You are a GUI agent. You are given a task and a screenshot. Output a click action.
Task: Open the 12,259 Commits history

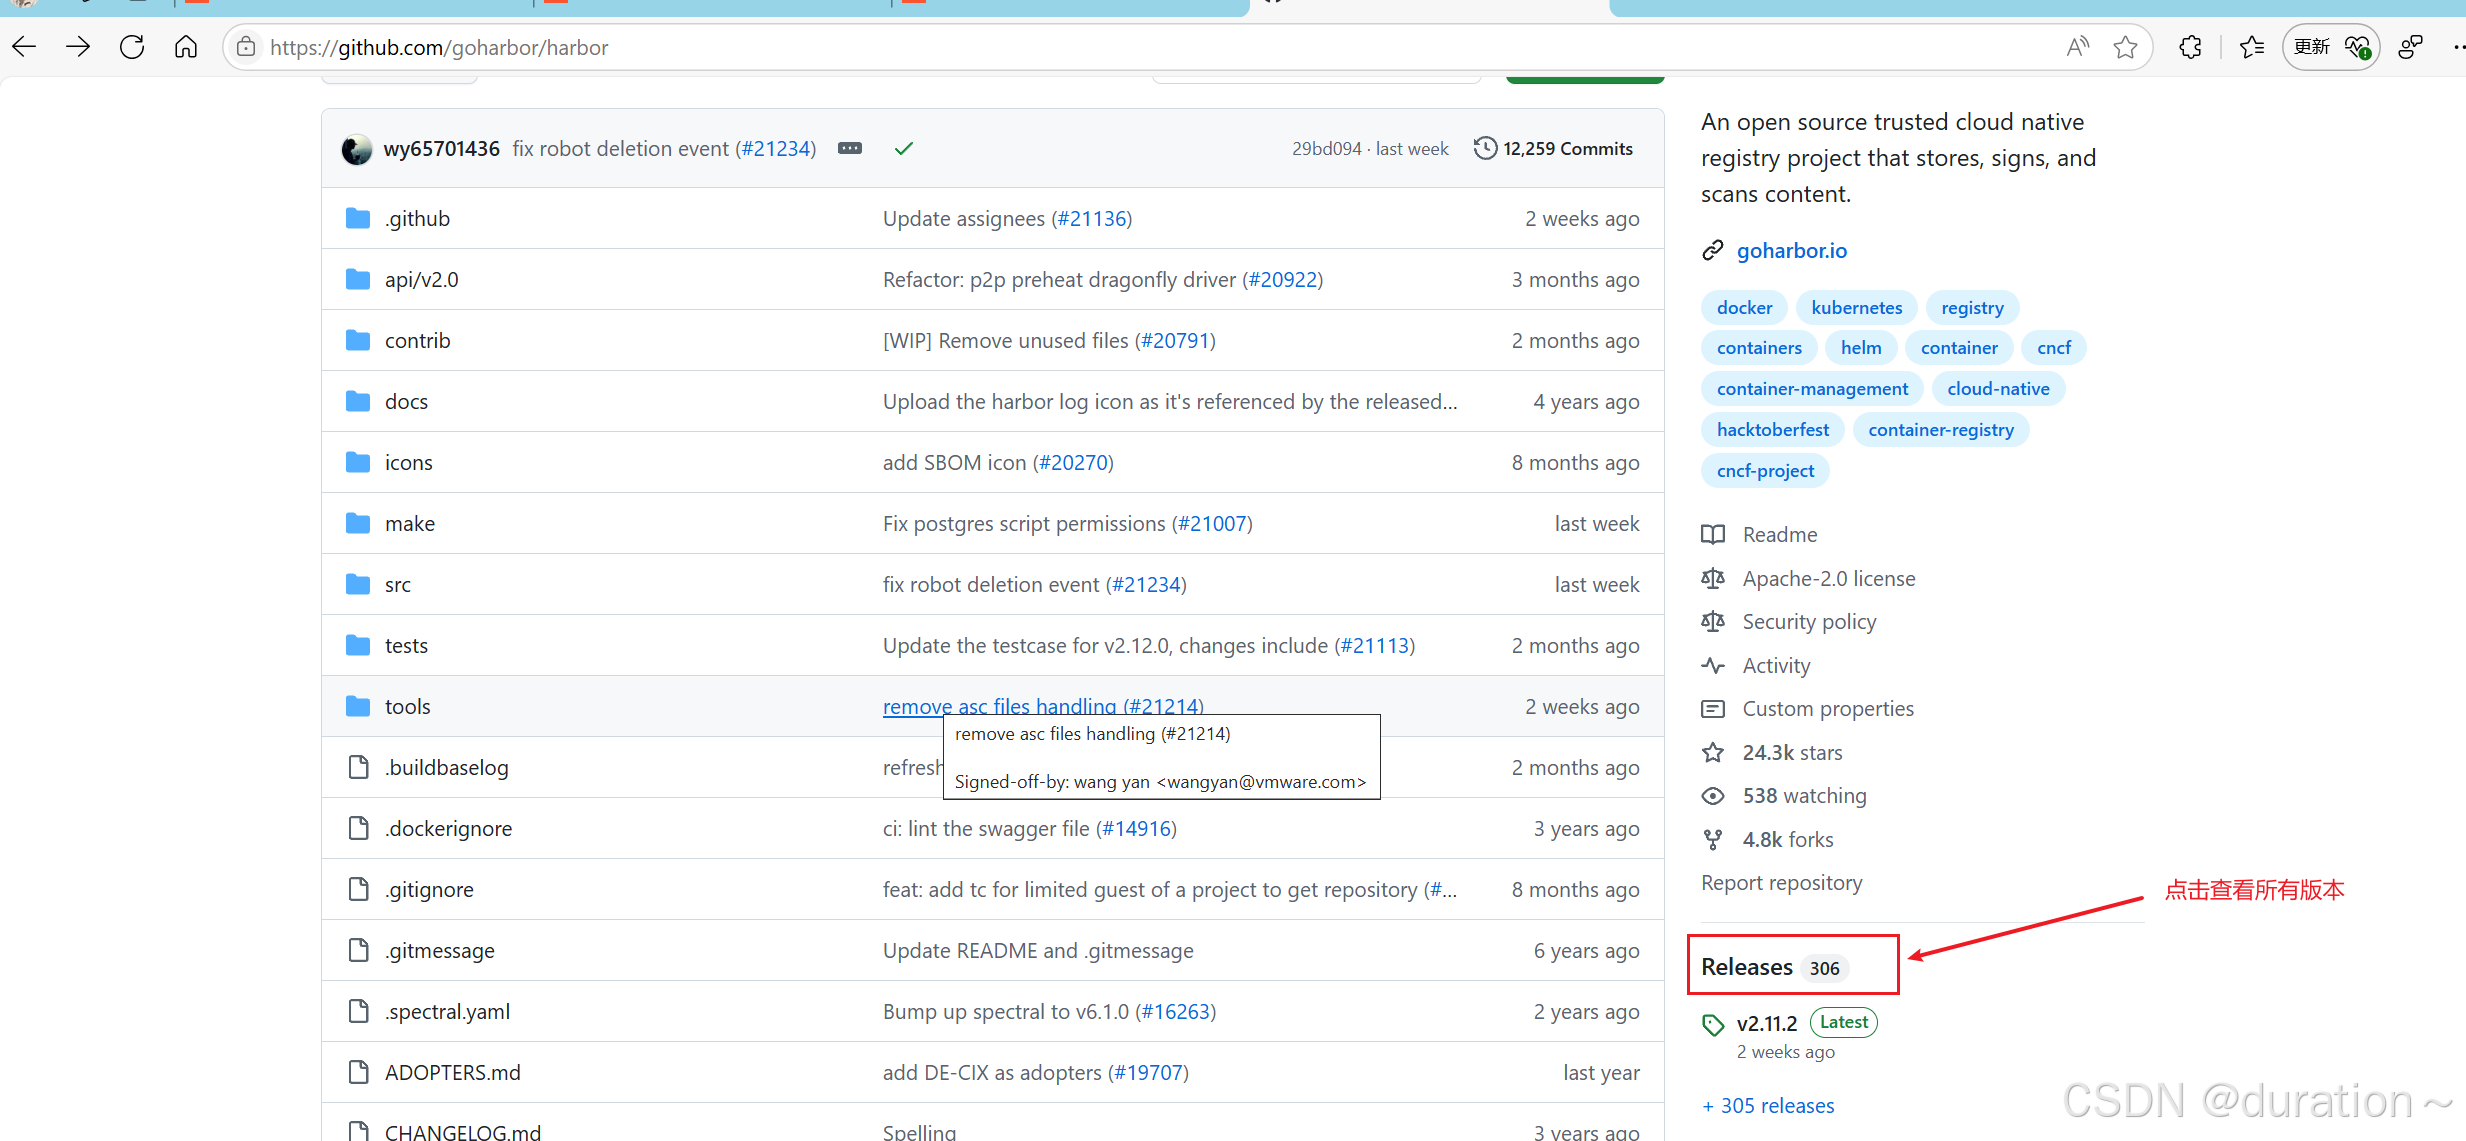tap(1553, 148)
